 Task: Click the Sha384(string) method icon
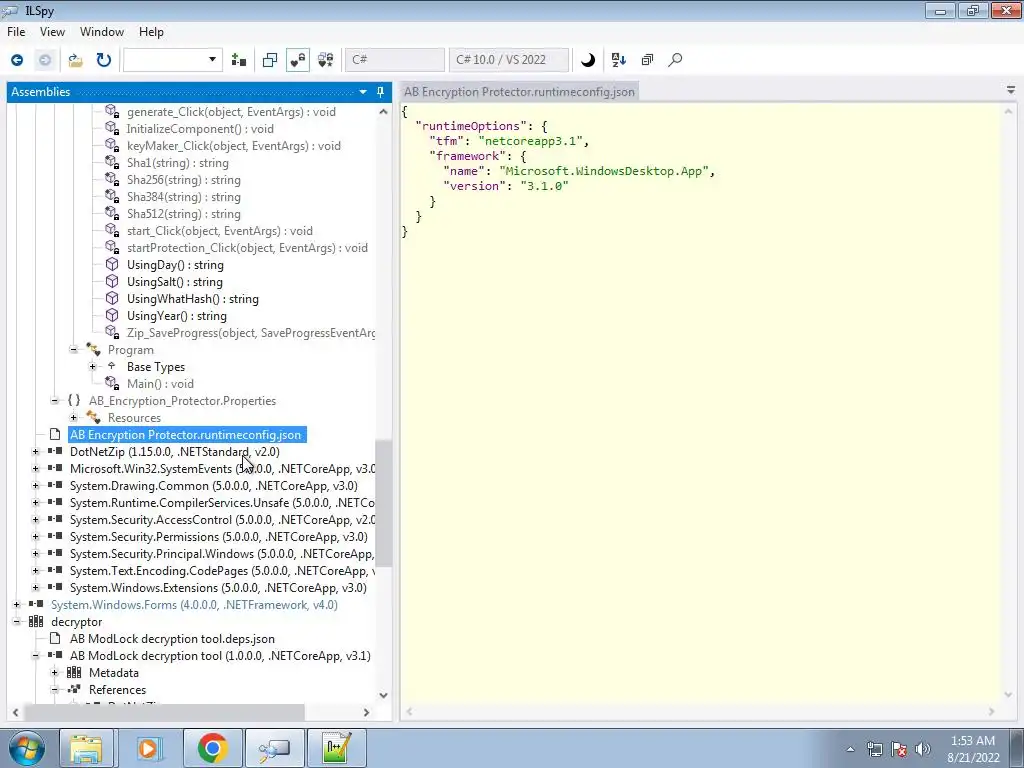112,197
